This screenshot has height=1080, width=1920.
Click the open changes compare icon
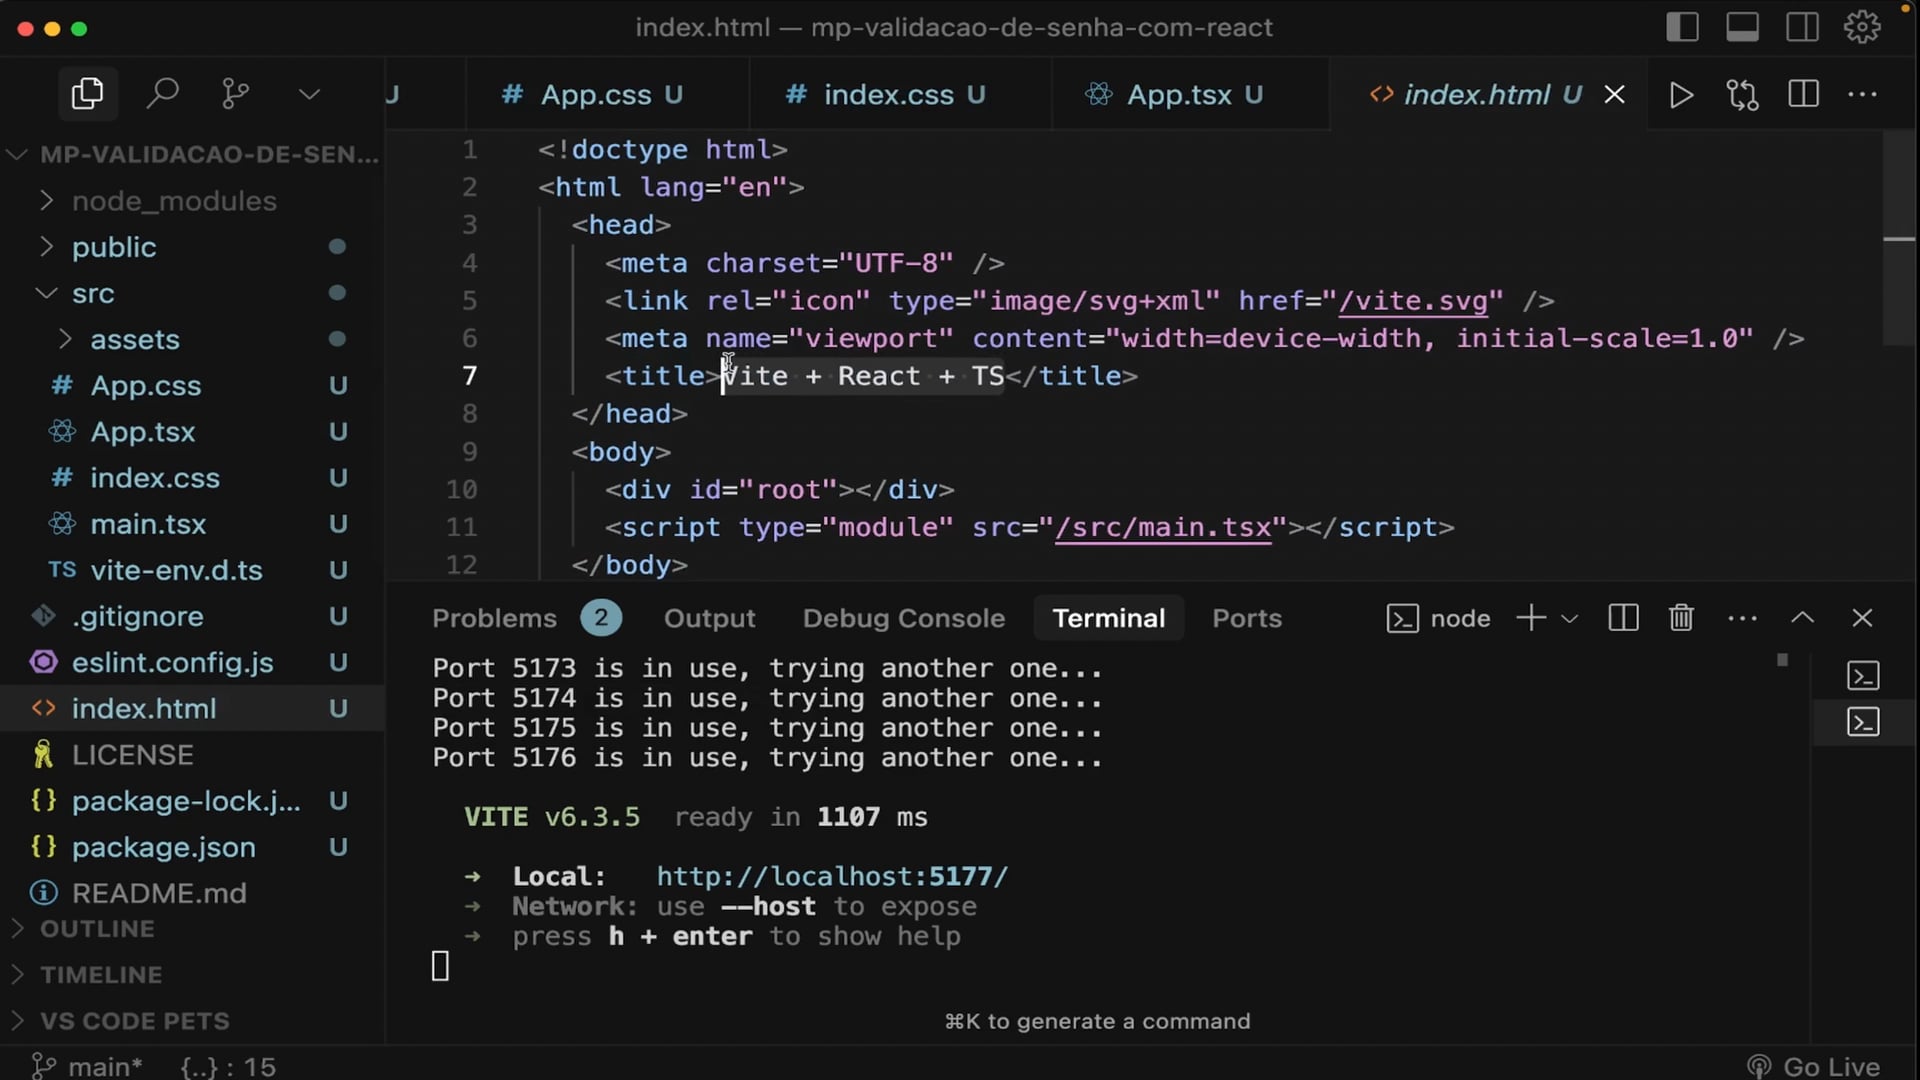1742,95
